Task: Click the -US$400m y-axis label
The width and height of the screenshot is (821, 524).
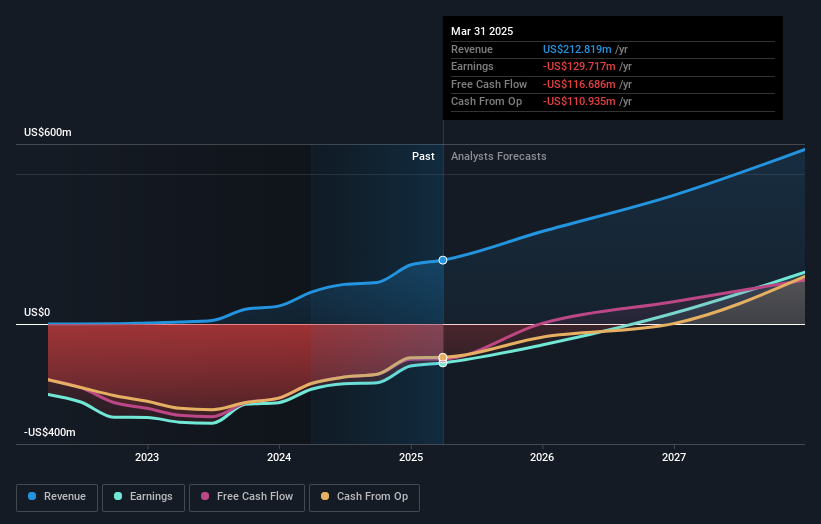Action: pos(50,432)
